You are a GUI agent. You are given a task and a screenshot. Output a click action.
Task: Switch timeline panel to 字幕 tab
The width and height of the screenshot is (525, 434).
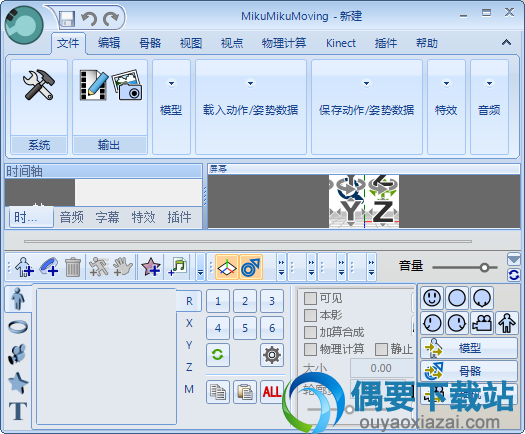click(x=107, y=217)
